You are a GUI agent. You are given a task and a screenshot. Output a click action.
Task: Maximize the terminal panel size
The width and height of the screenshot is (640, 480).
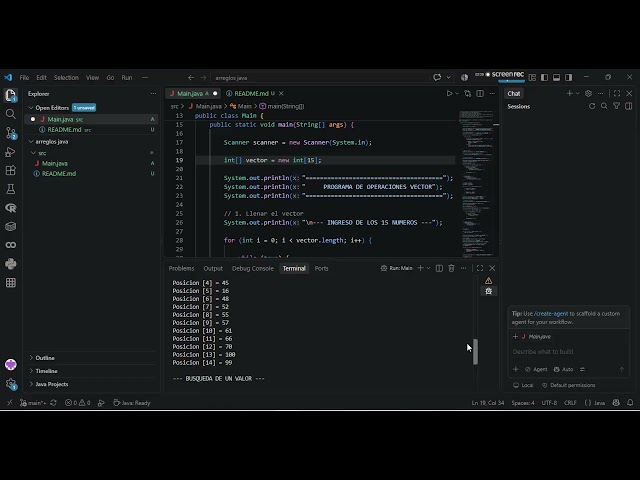tap(480, 268)
